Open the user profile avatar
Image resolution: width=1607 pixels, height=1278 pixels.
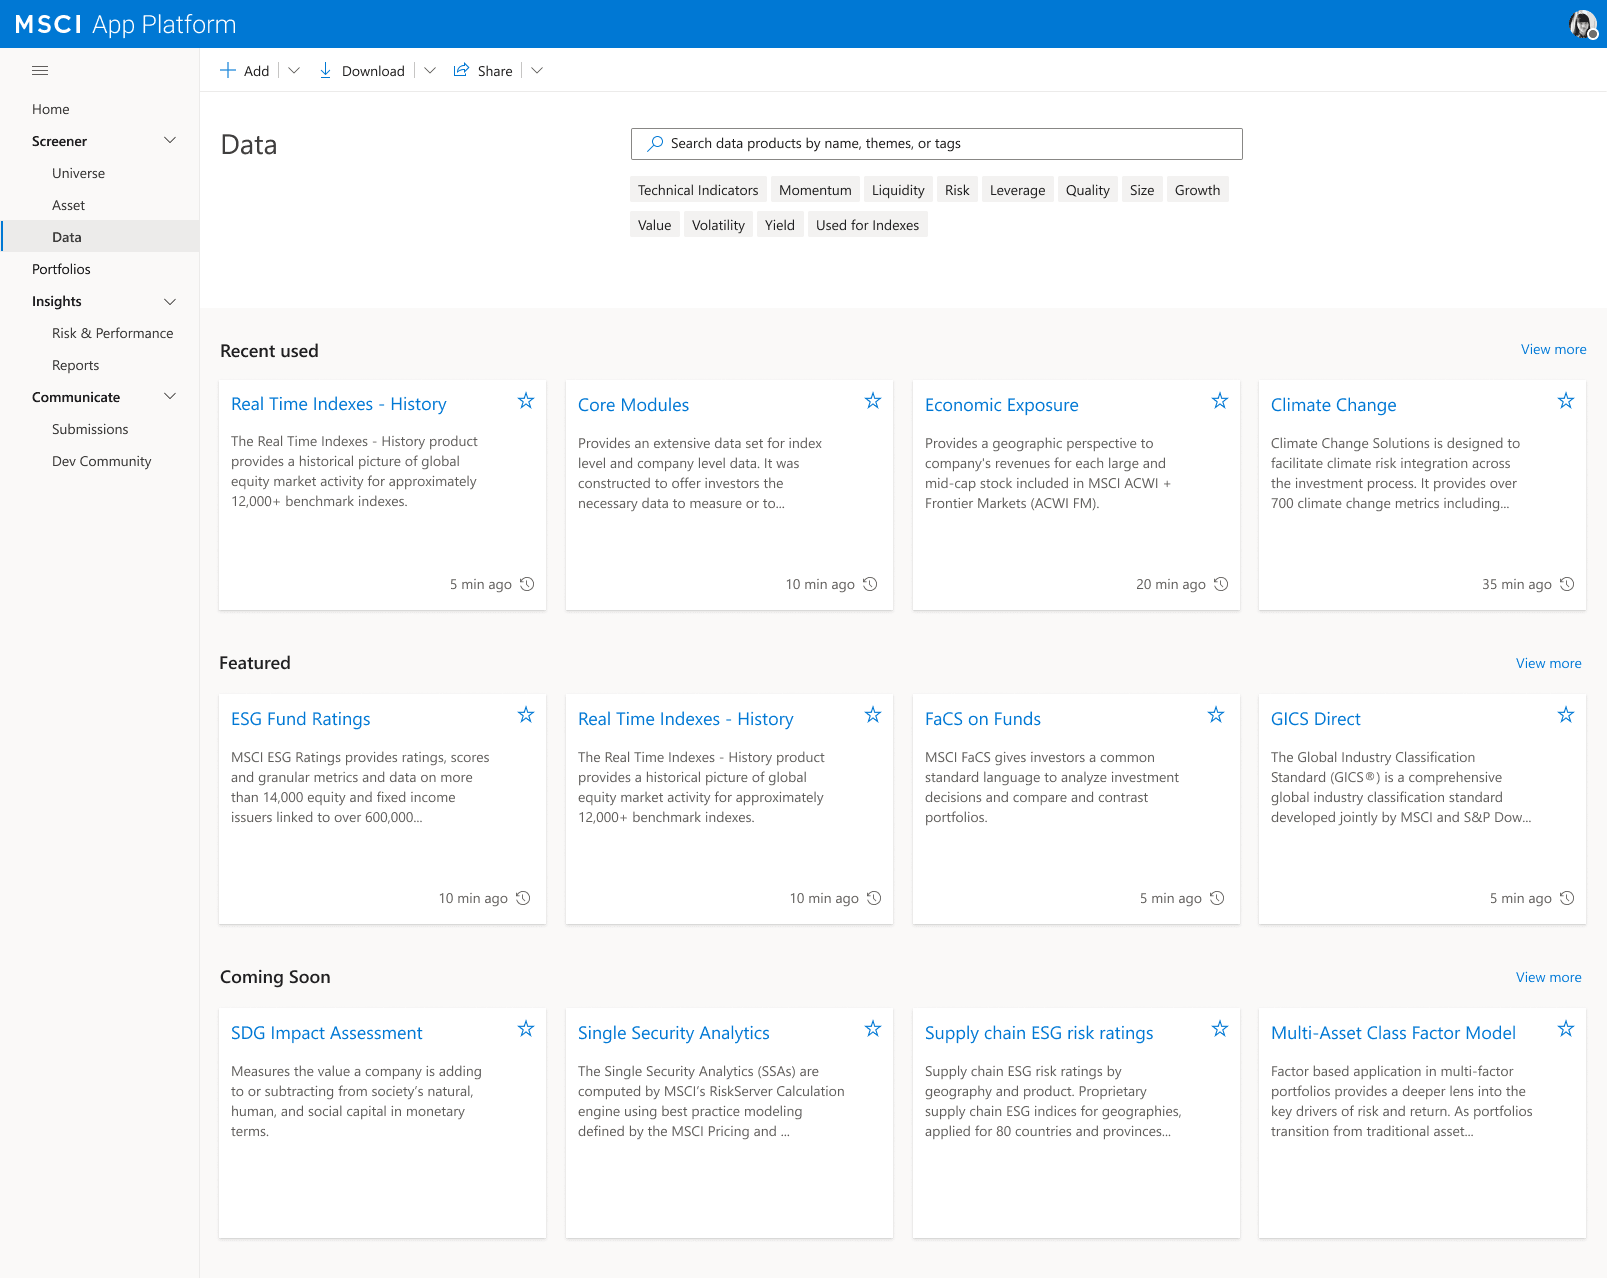pyautogui.click(x=1583, y=24)
